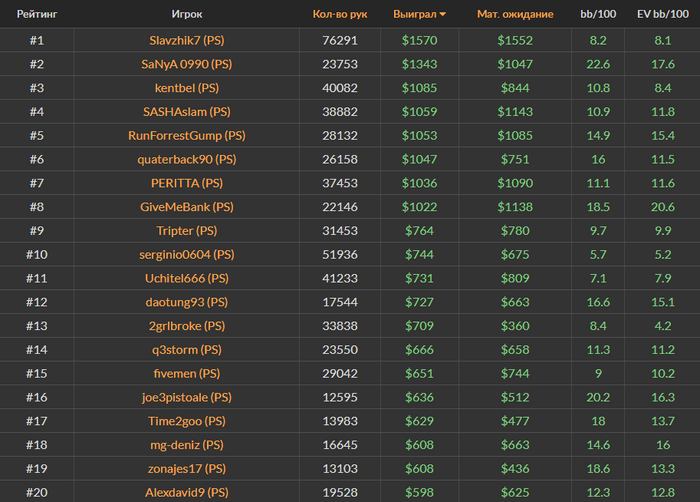This screenshot has width=700, height=502.
Task: Click the bb/100 column header
Action: (598, 15)
